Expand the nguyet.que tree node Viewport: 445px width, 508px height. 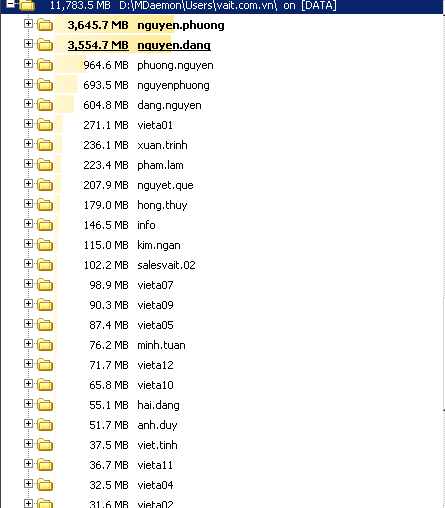click(28, 184)
